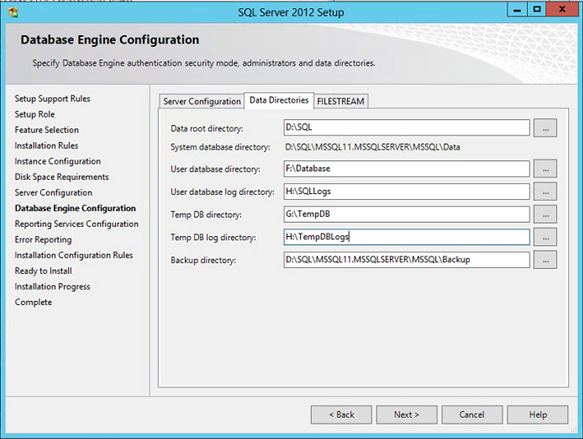Screen dimensions: 583x439
Task: Browse for the User database log directory
Action: click(x=545, y=191)
